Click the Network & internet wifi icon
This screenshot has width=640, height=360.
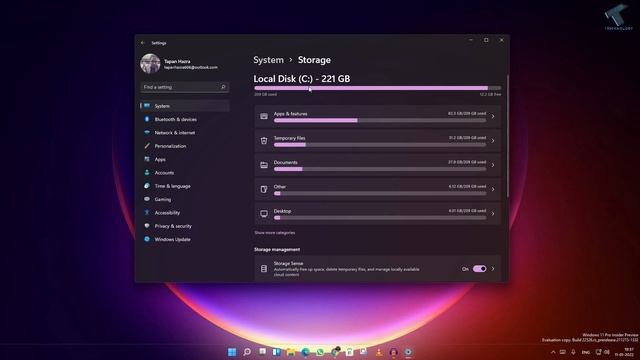(147, 133)
